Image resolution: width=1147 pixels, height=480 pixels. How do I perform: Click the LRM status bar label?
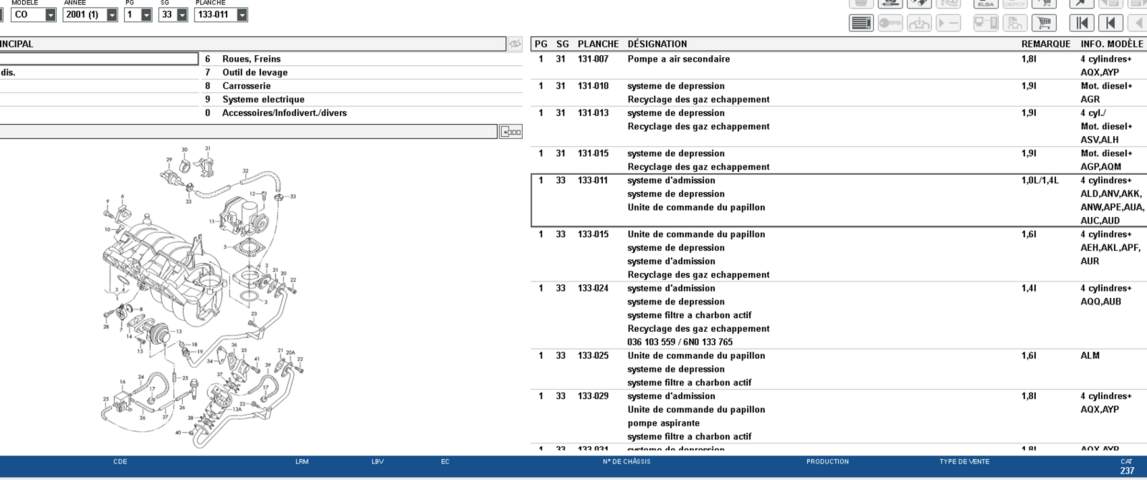point(301,462)
